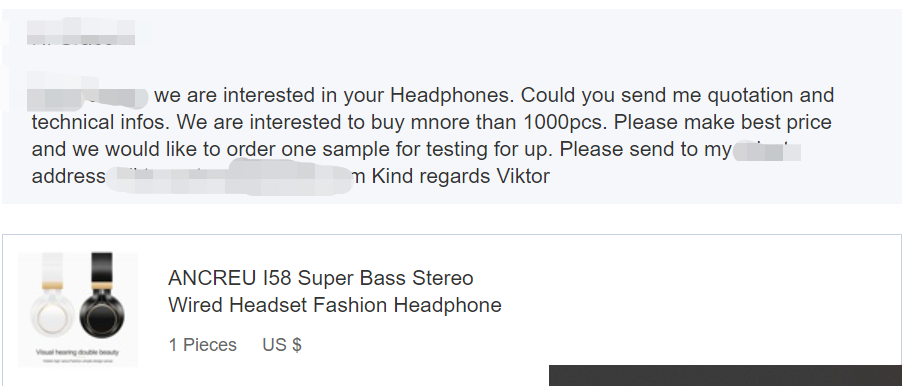The height and width of the screenshot is (386, 902).
Task: Click the 'technical infos' phrase in message
Action: [101, 122]
